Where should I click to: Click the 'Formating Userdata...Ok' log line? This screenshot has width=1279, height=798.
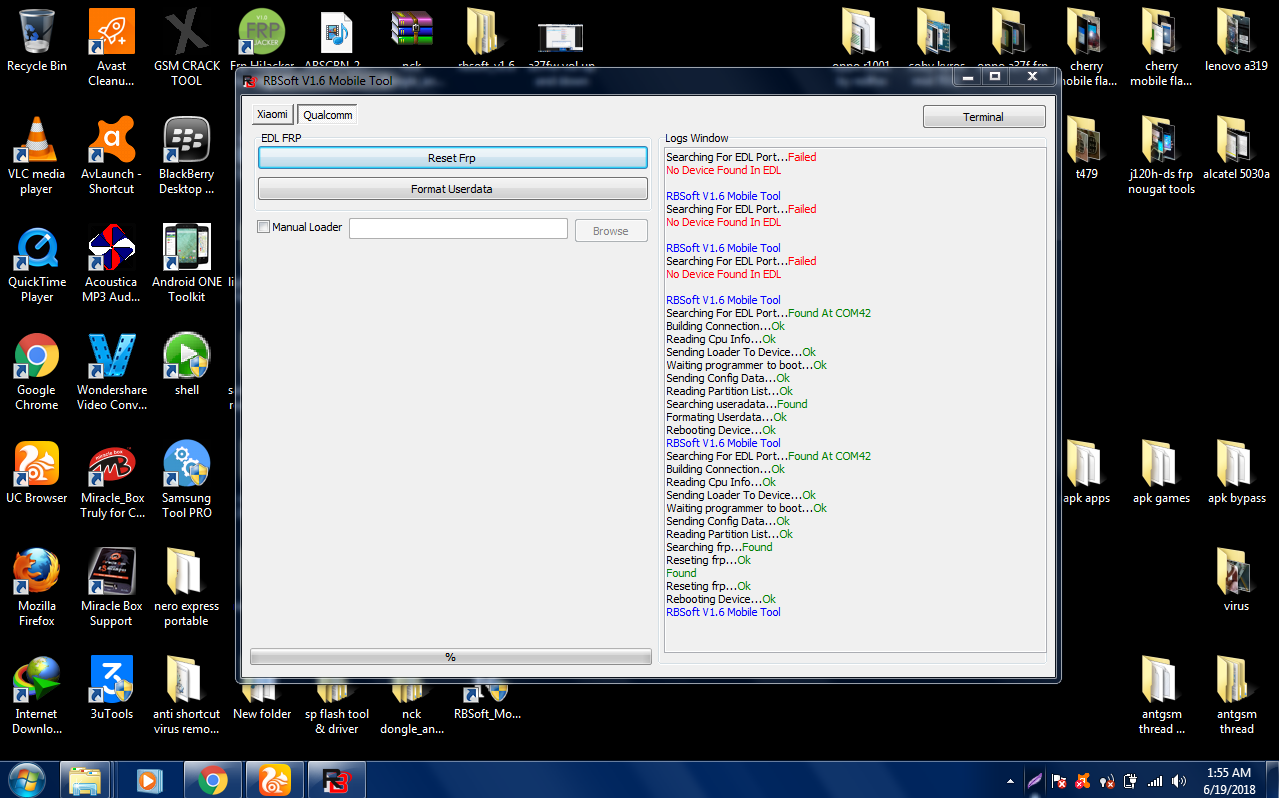[726, 417]
